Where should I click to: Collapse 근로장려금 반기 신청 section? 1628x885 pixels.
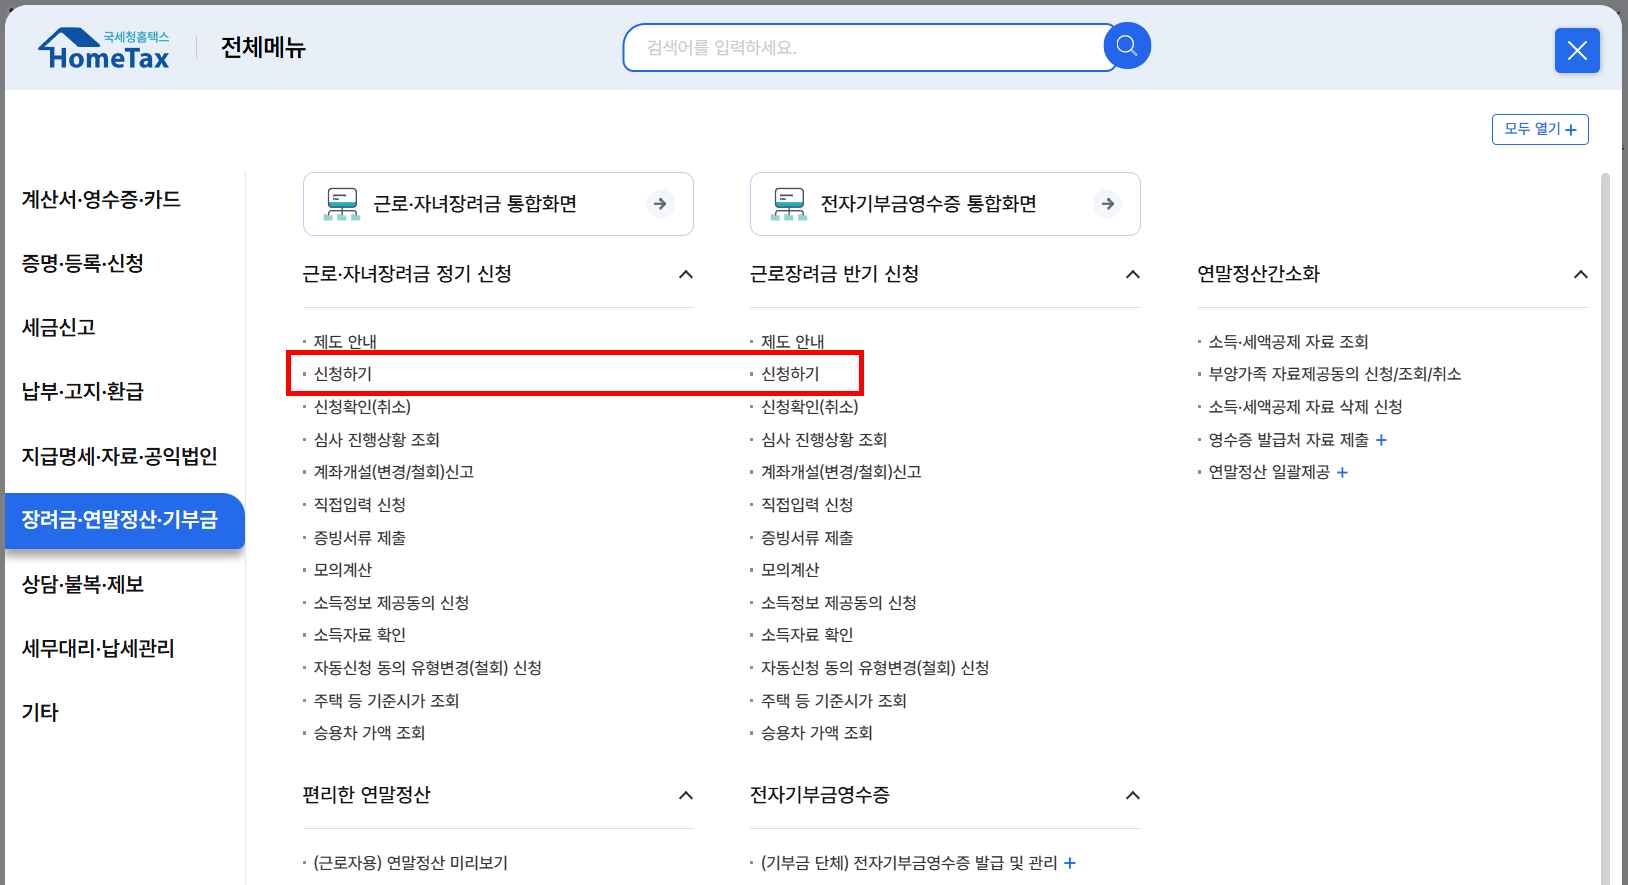(x=1133, y=274)
